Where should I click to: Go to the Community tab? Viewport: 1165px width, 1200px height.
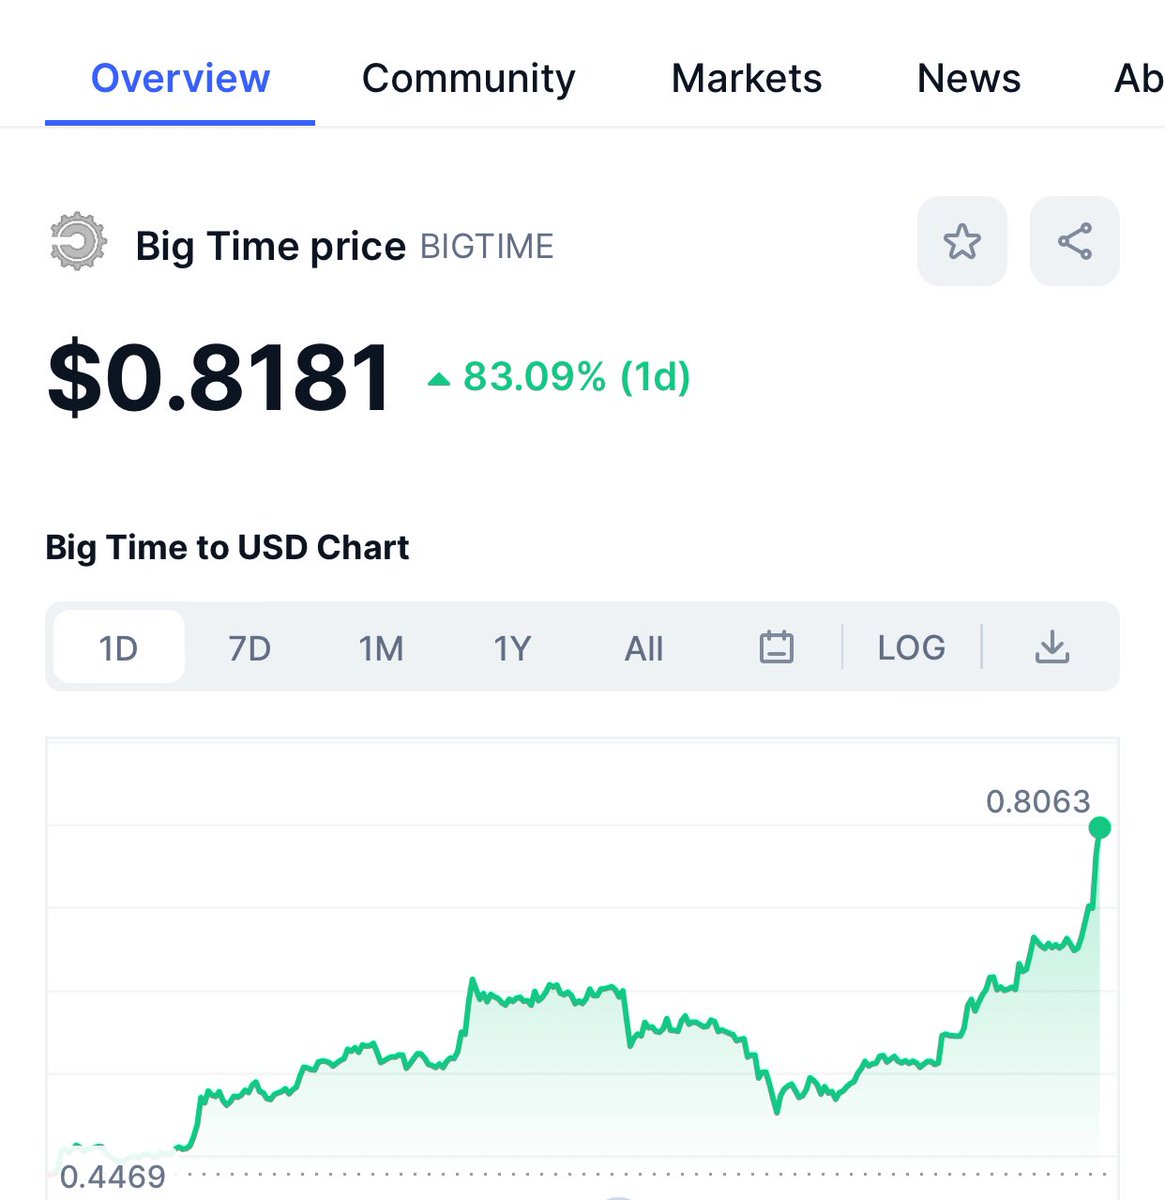coord(469,78)
